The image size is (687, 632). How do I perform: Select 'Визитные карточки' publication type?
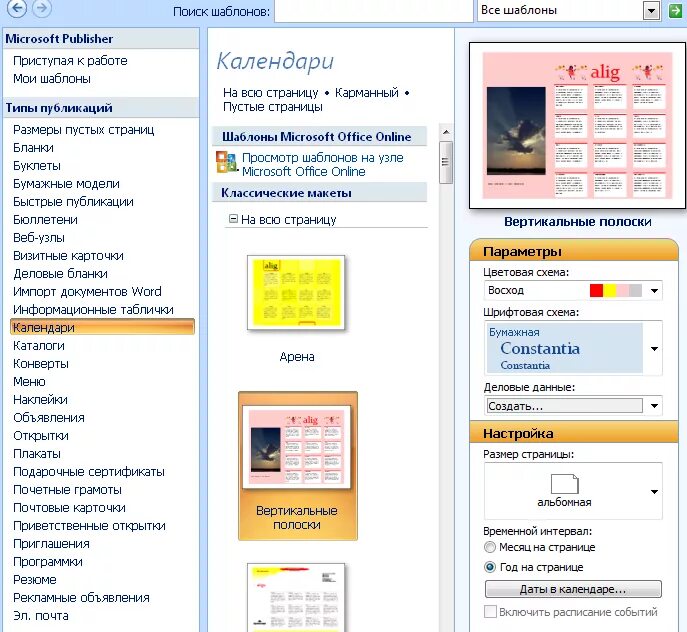(x=68, y=256)
